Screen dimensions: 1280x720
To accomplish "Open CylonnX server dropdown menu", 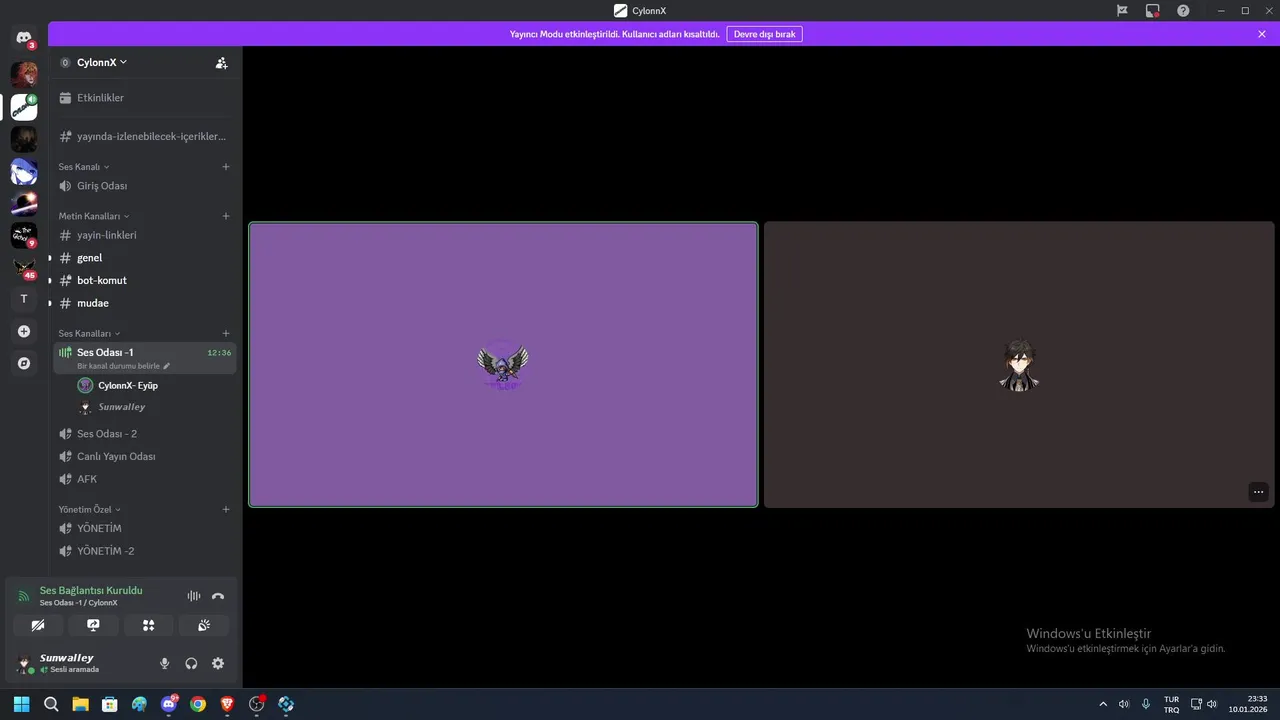I will 102,62.
